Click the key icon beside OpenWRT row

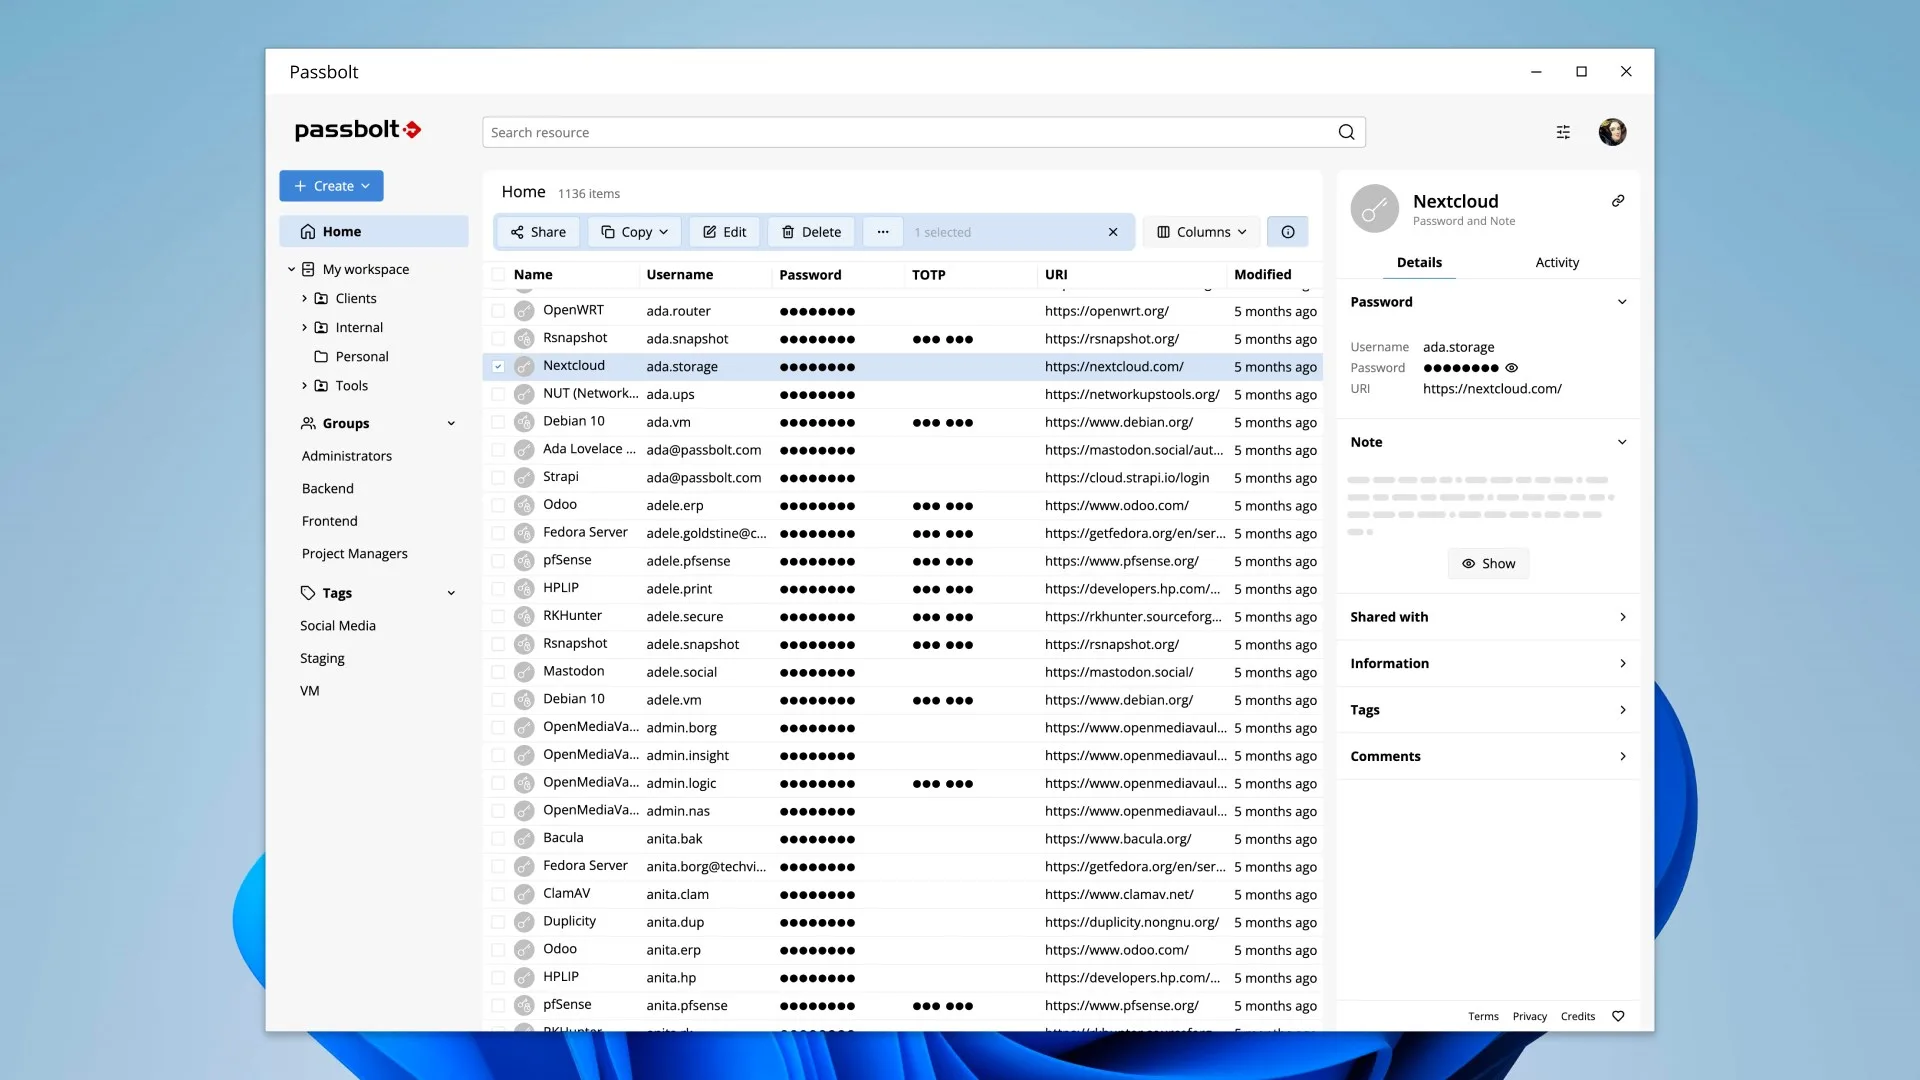click(524, 311)
